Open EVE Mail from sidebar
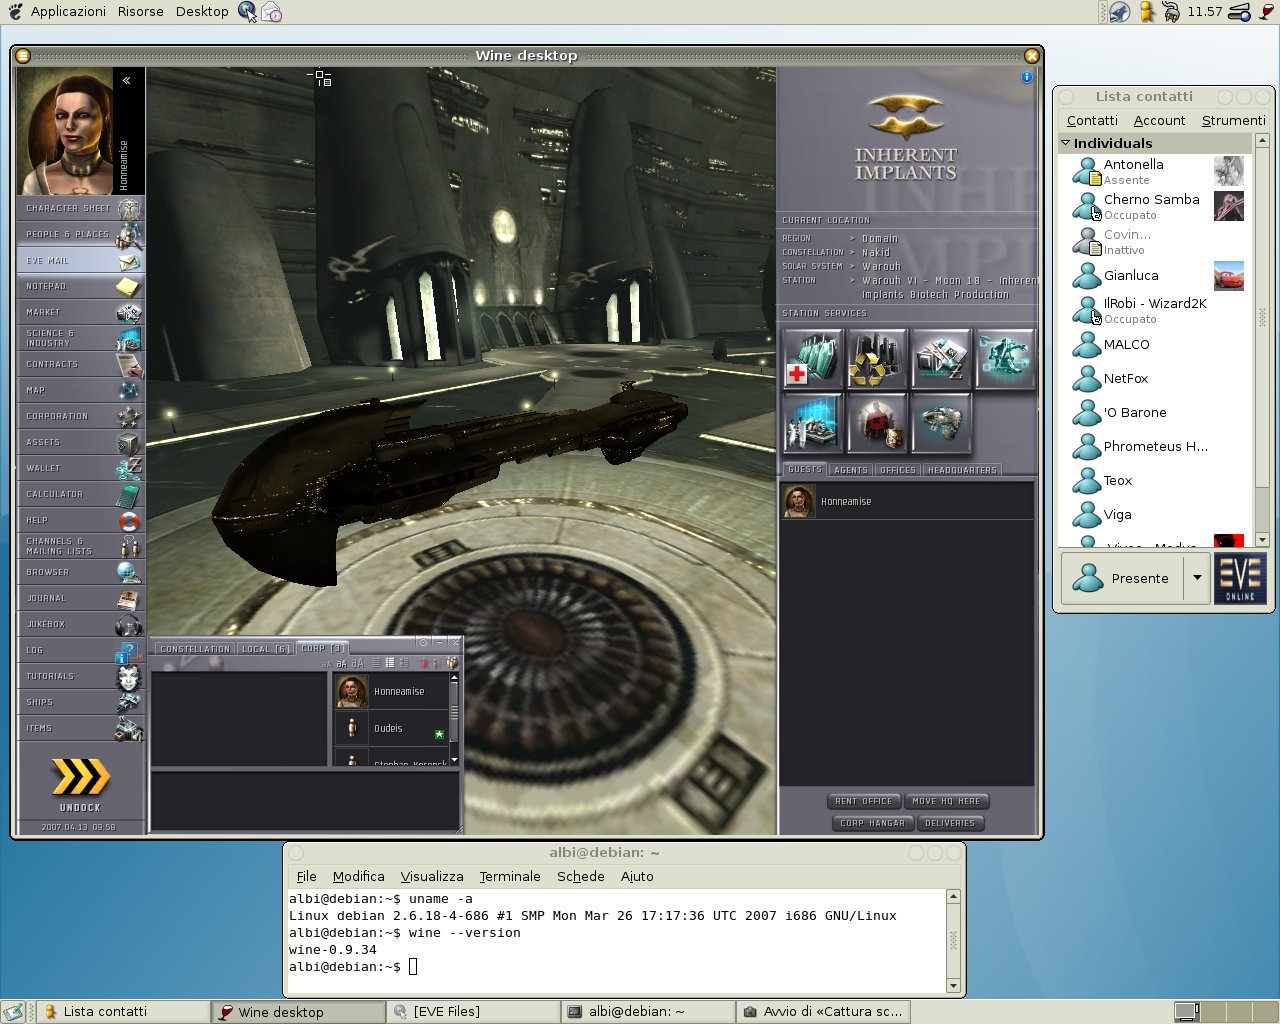 (x=81, y=260)
